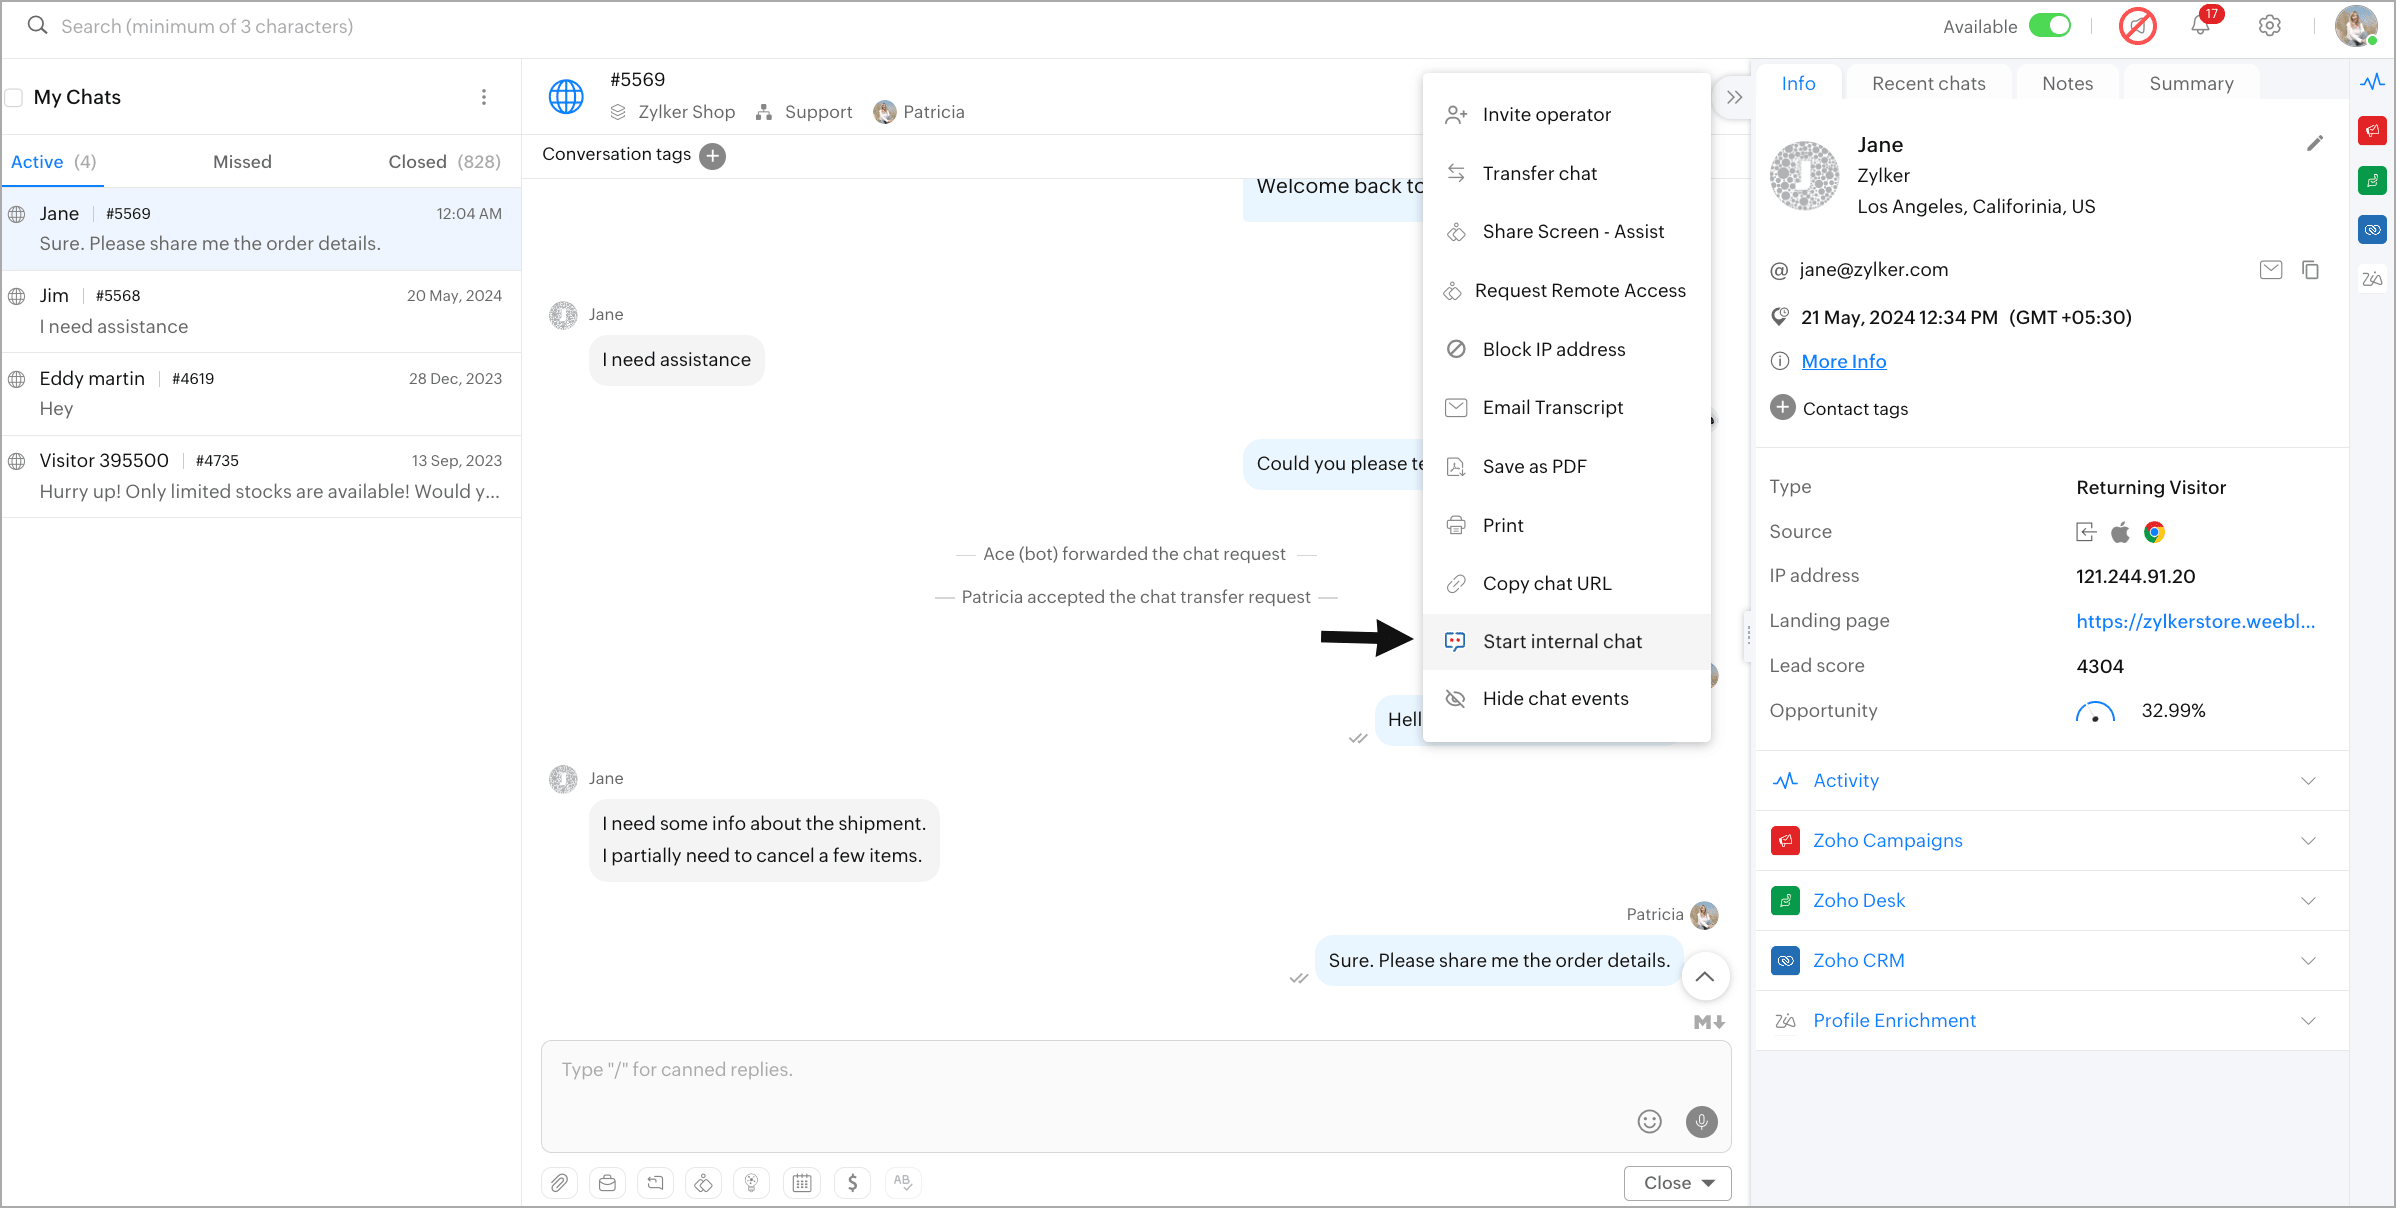The height and width of the screenshot is (1208, 2396).
Task: Edit Jane's profile with pencil icon
Action: 2315,143
